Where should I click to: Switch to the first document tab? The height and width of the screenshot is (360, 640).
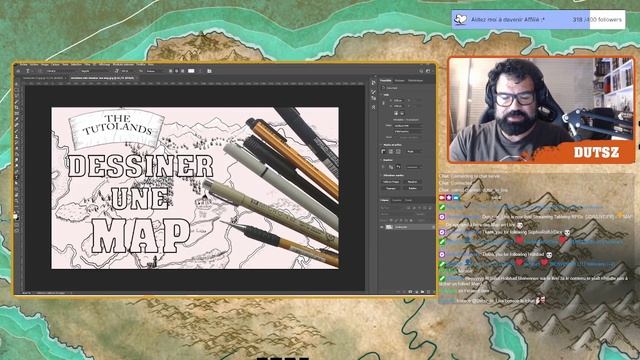[44, 78]
